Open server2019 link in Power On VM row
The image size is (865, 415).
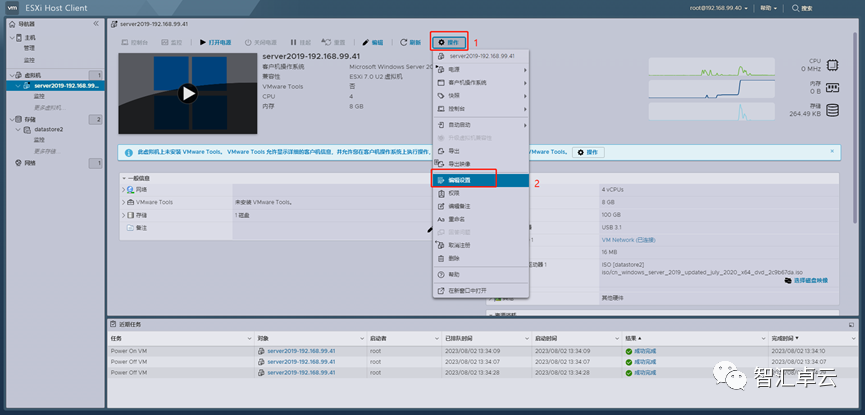[301, 351]
